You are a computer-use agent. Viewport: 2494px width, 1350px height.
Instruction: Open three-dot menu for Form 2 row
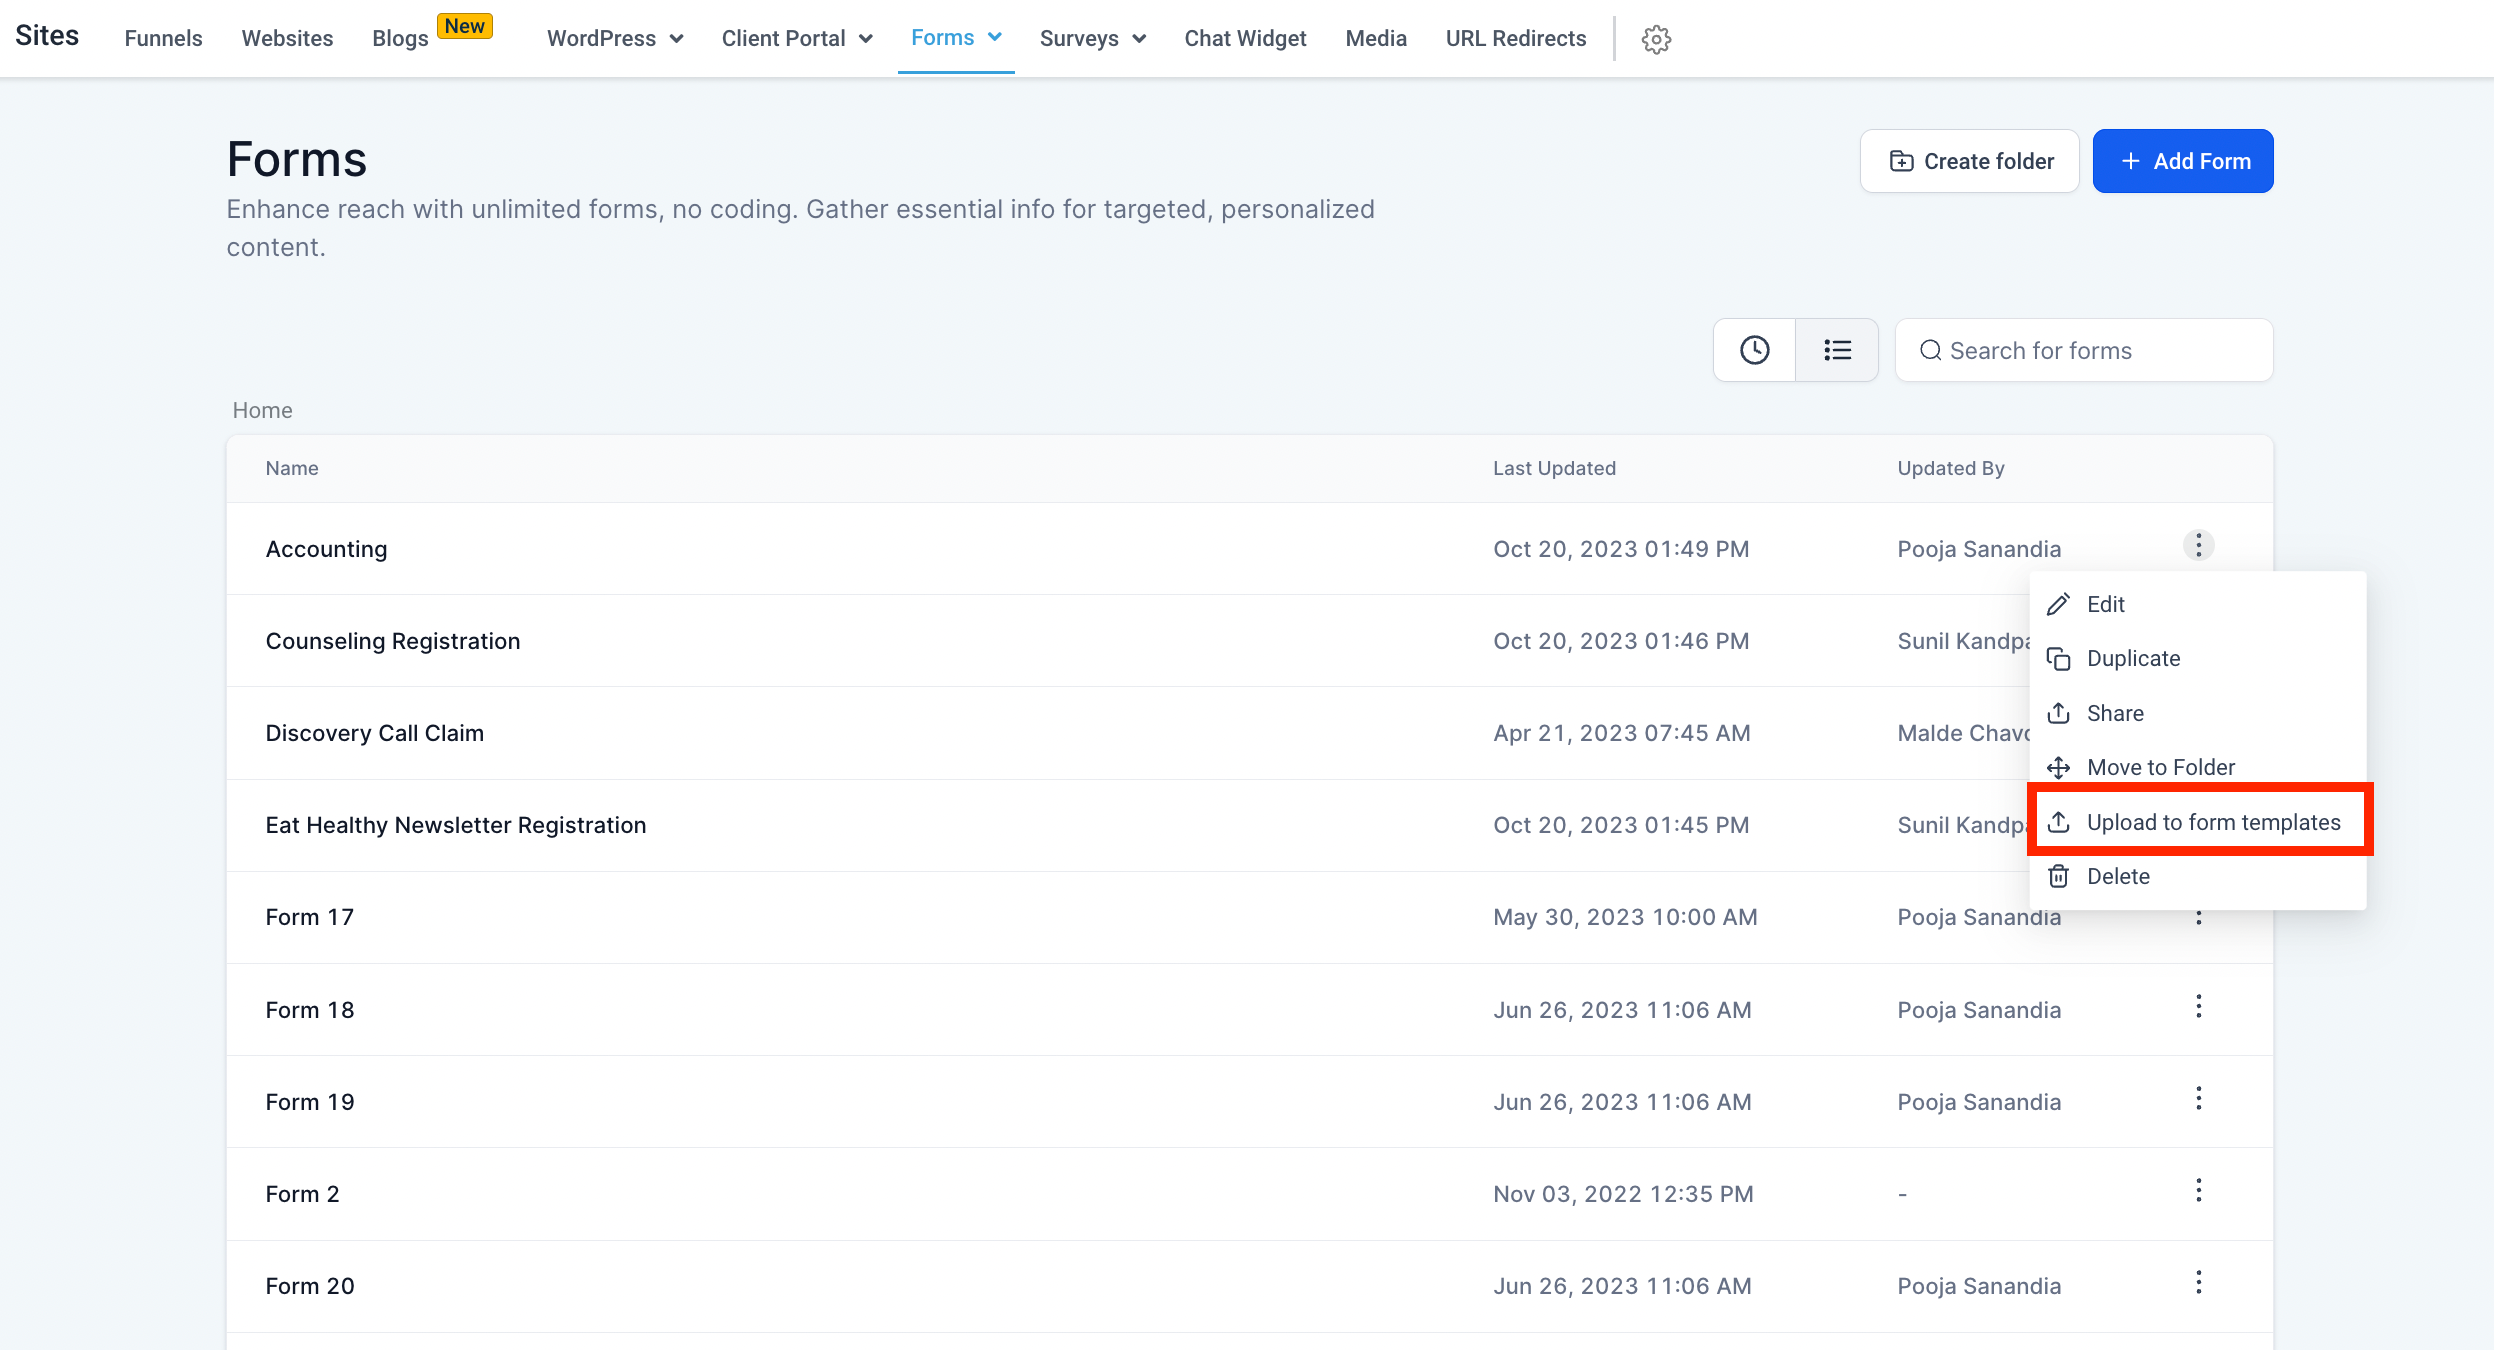coord(2198,1191)
